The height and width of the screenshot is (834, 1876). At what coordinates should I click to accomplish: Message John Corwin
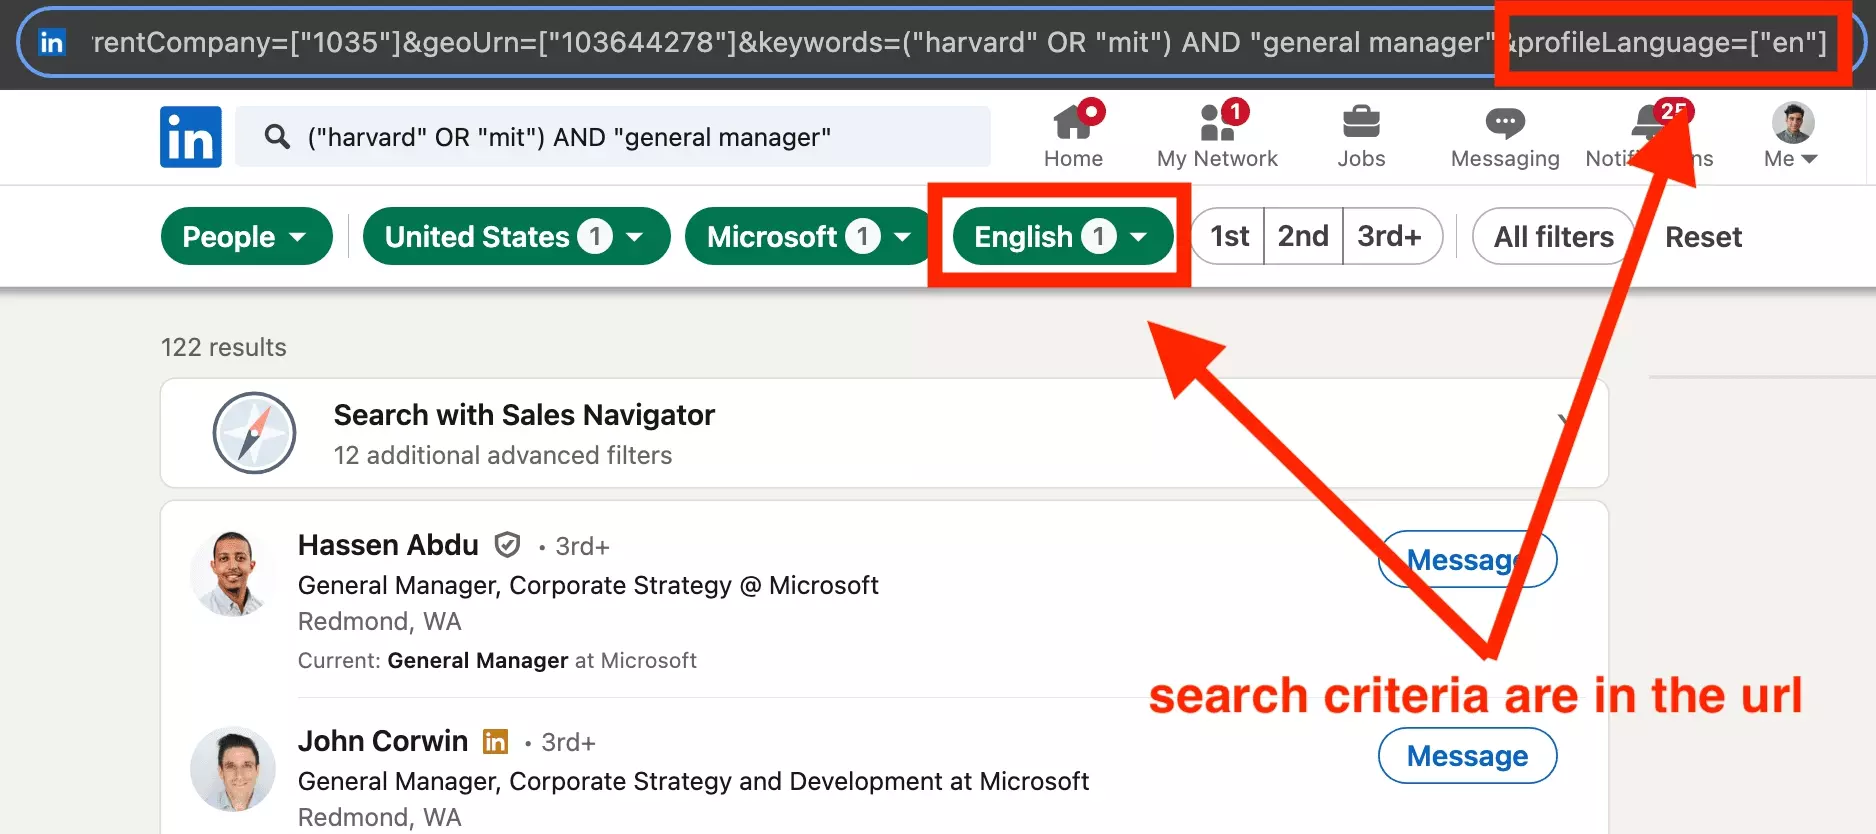click(x=1467, y=755)
